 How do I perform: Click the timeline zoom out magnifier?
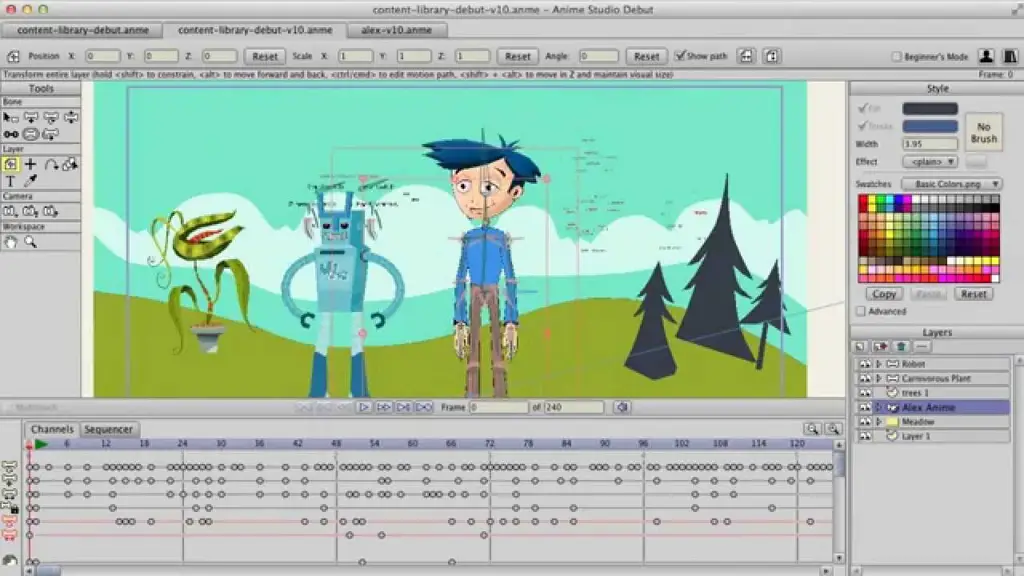coord(812,429)
